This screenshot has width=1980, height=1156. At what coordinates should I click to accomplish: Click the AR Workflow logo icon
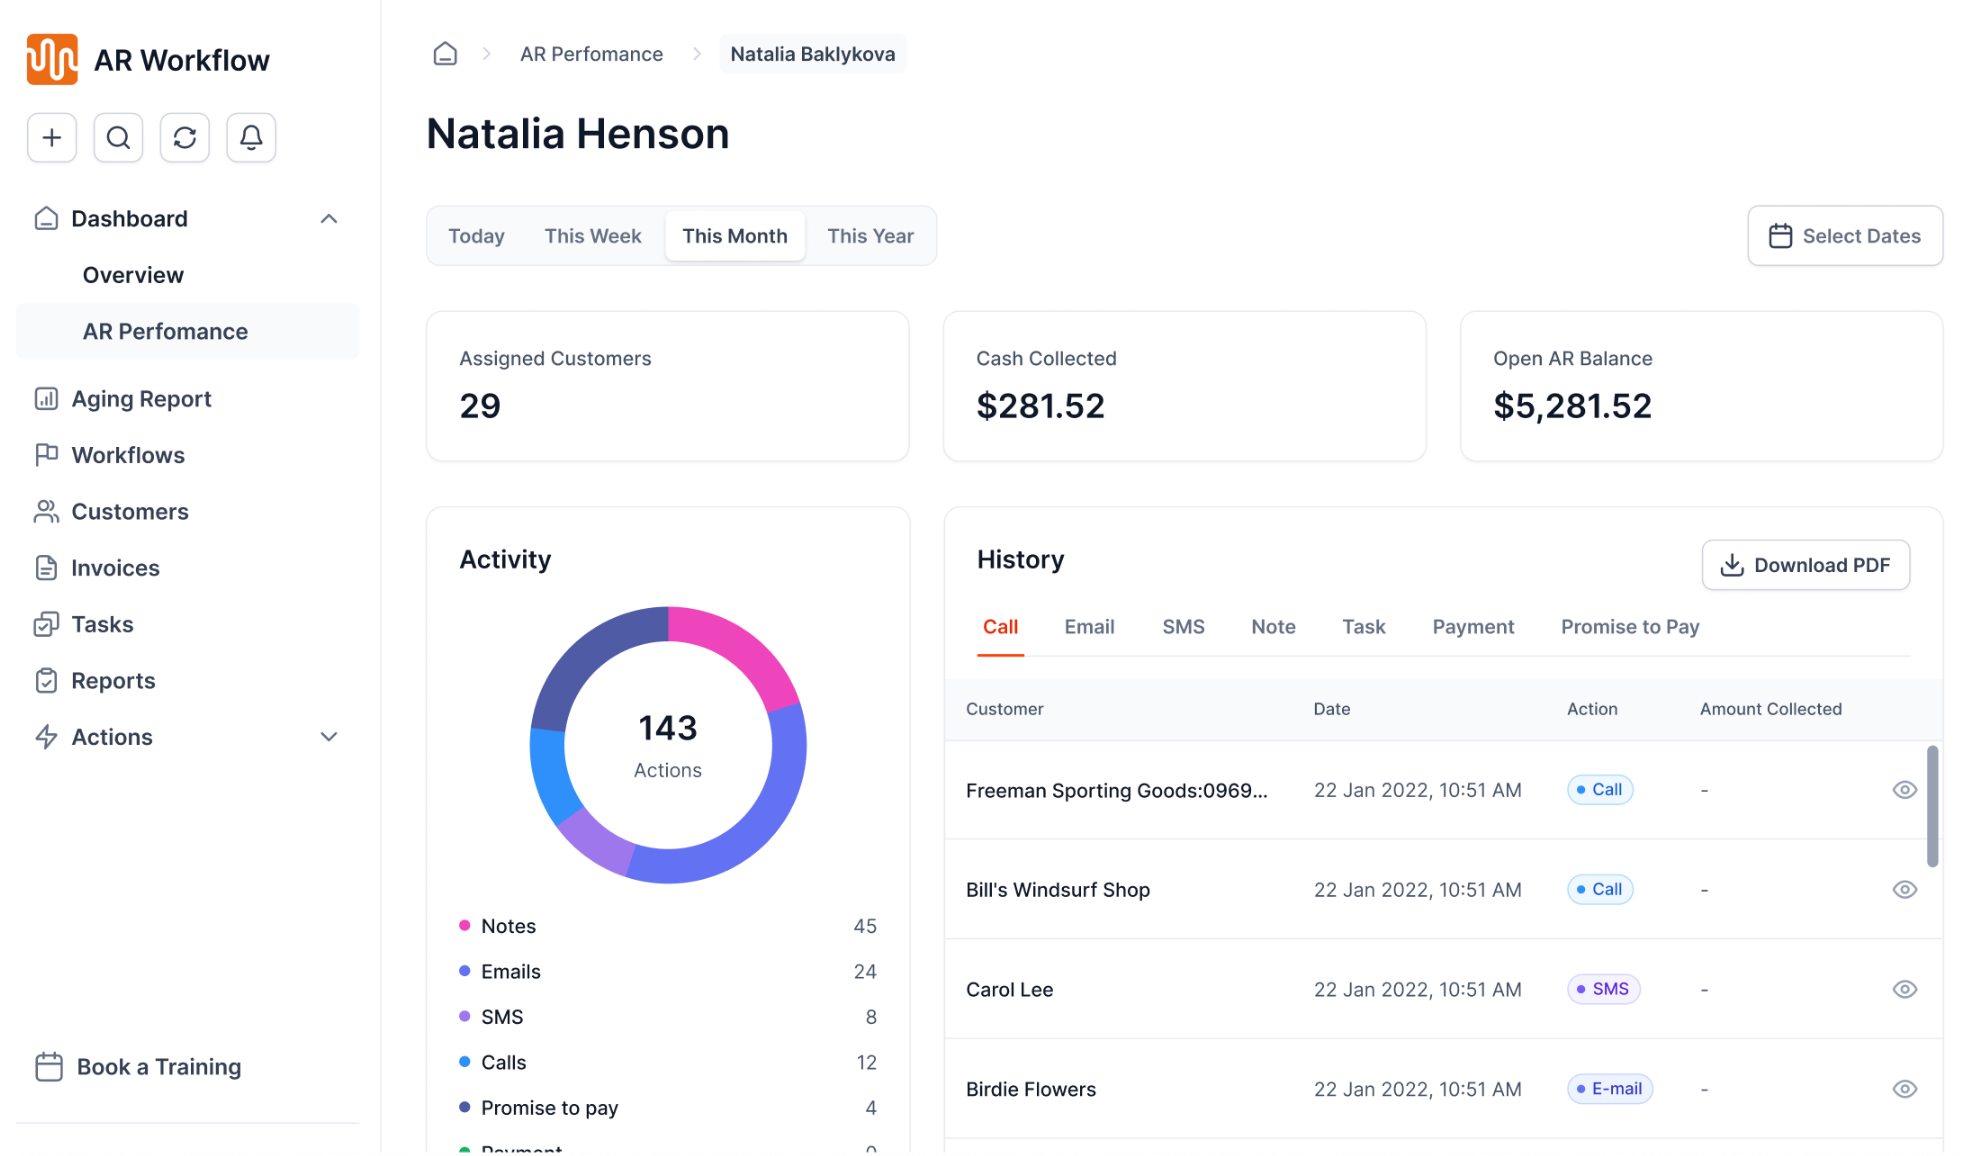tap(52, 59)
